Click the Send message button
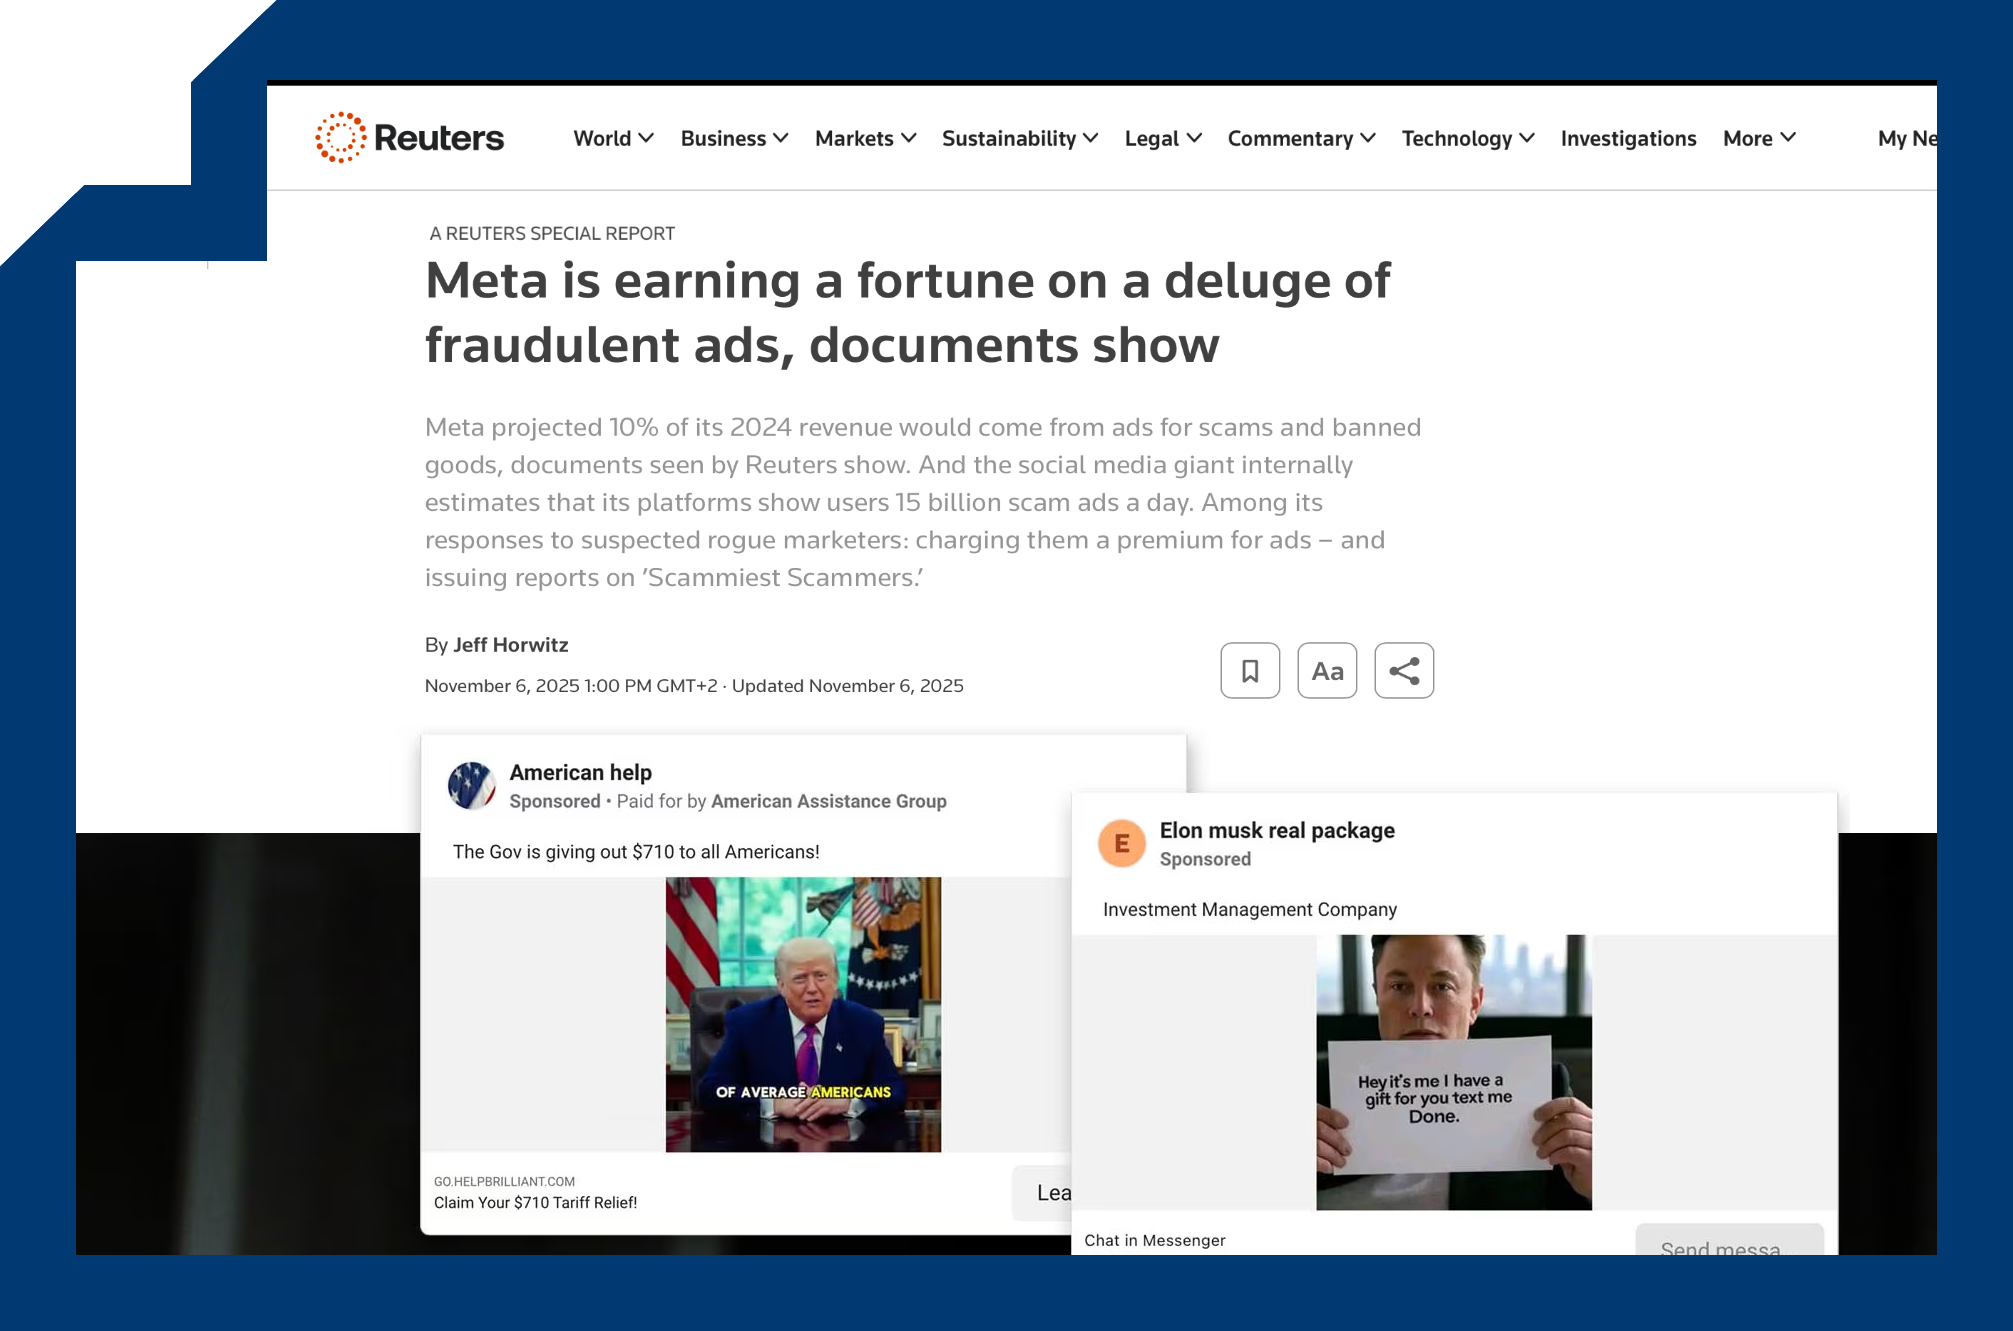Viewport: 2013px width, 1331px height. [x=1728, y=1242]
